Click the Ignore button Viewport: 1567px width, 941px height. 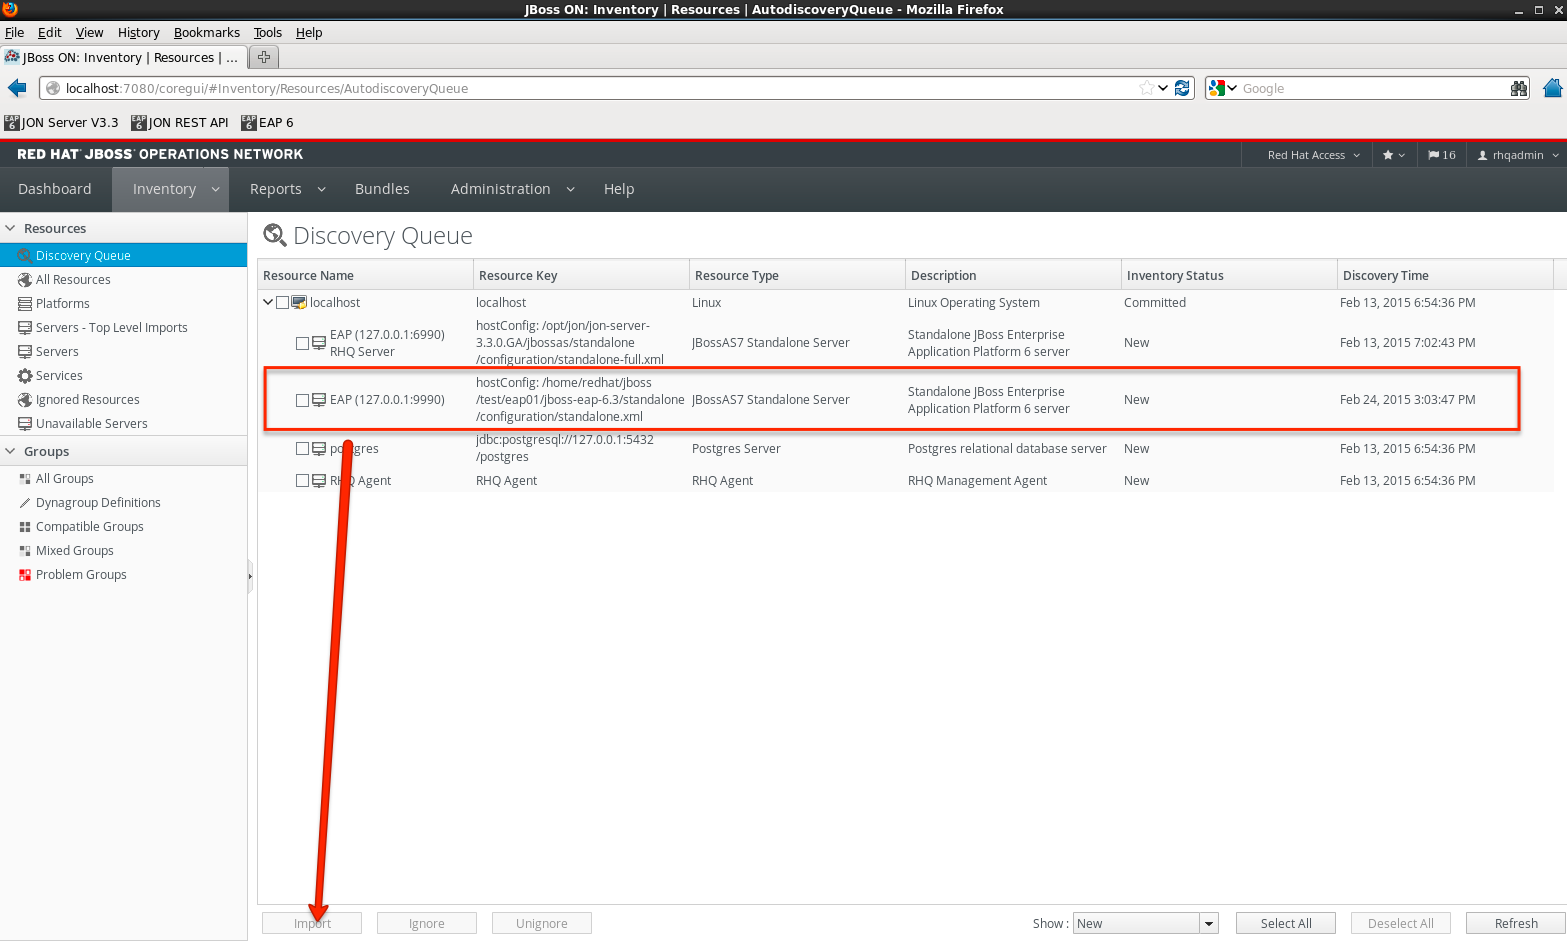(x=427, y=924)
